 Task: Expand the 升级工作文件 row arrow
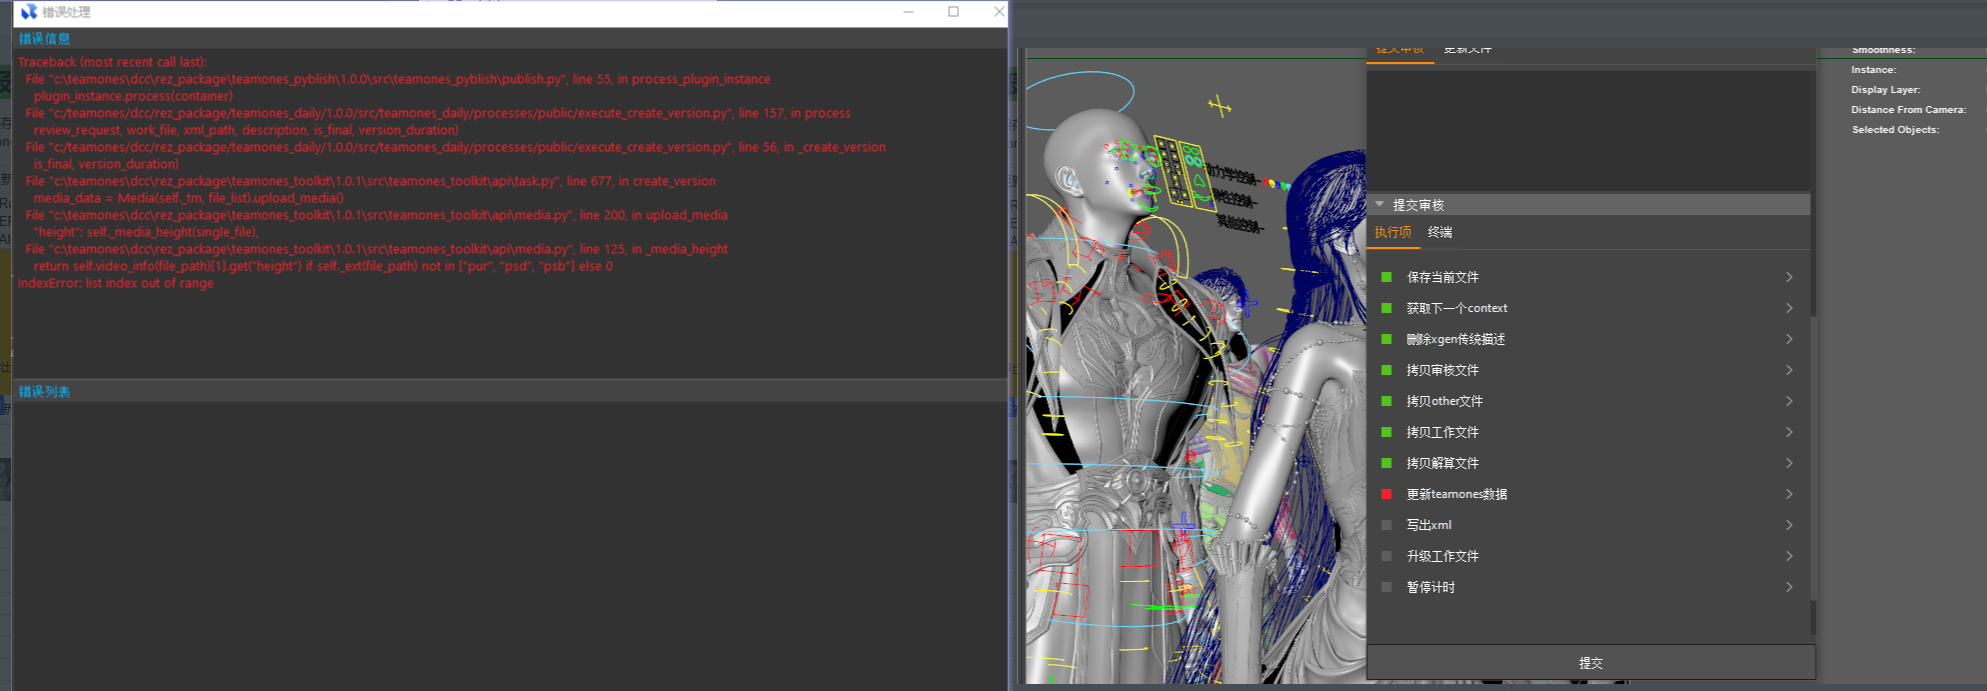1789,556
